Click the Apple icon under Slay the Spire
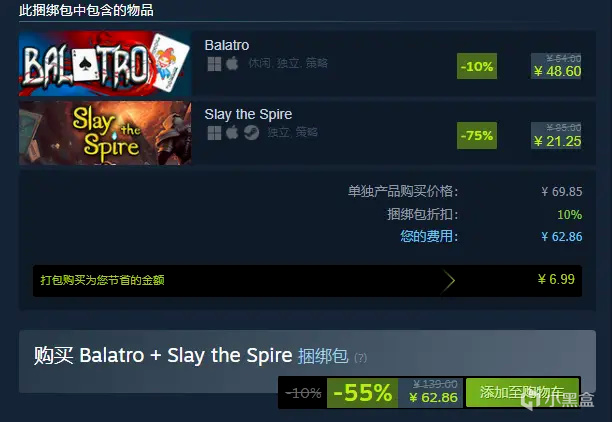This screenshot has height=422, width=612. tap(232, 132)
